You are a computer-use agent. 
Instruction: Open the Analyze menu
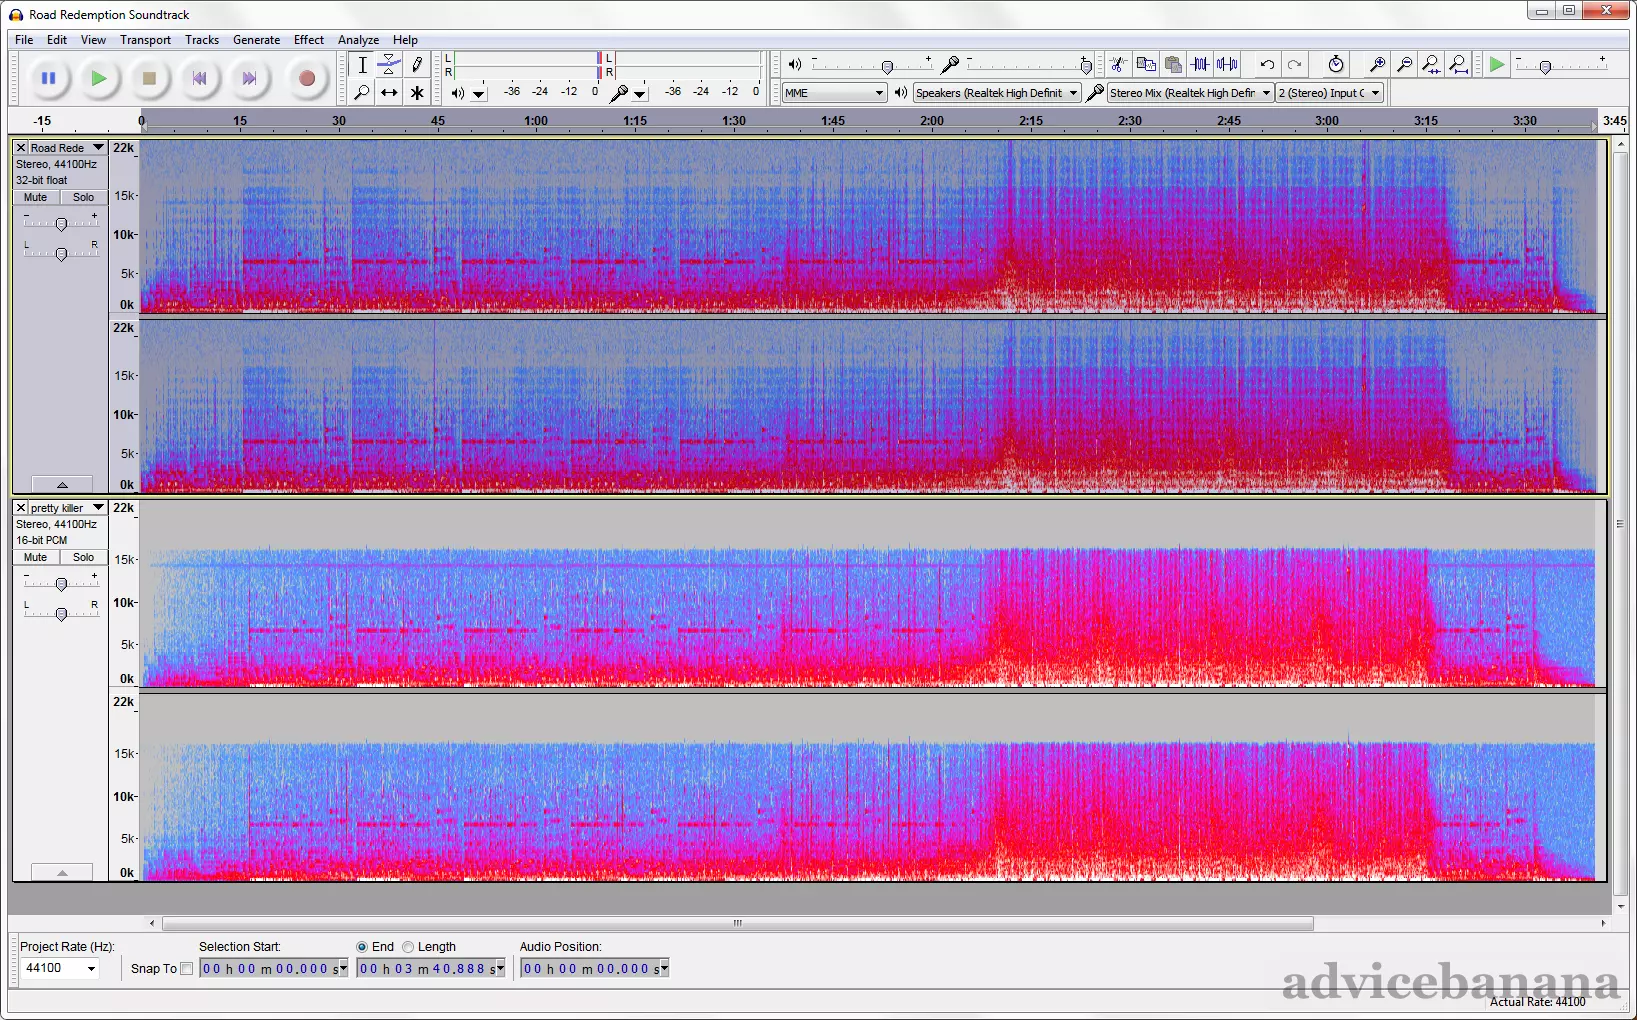pos(358,40)
